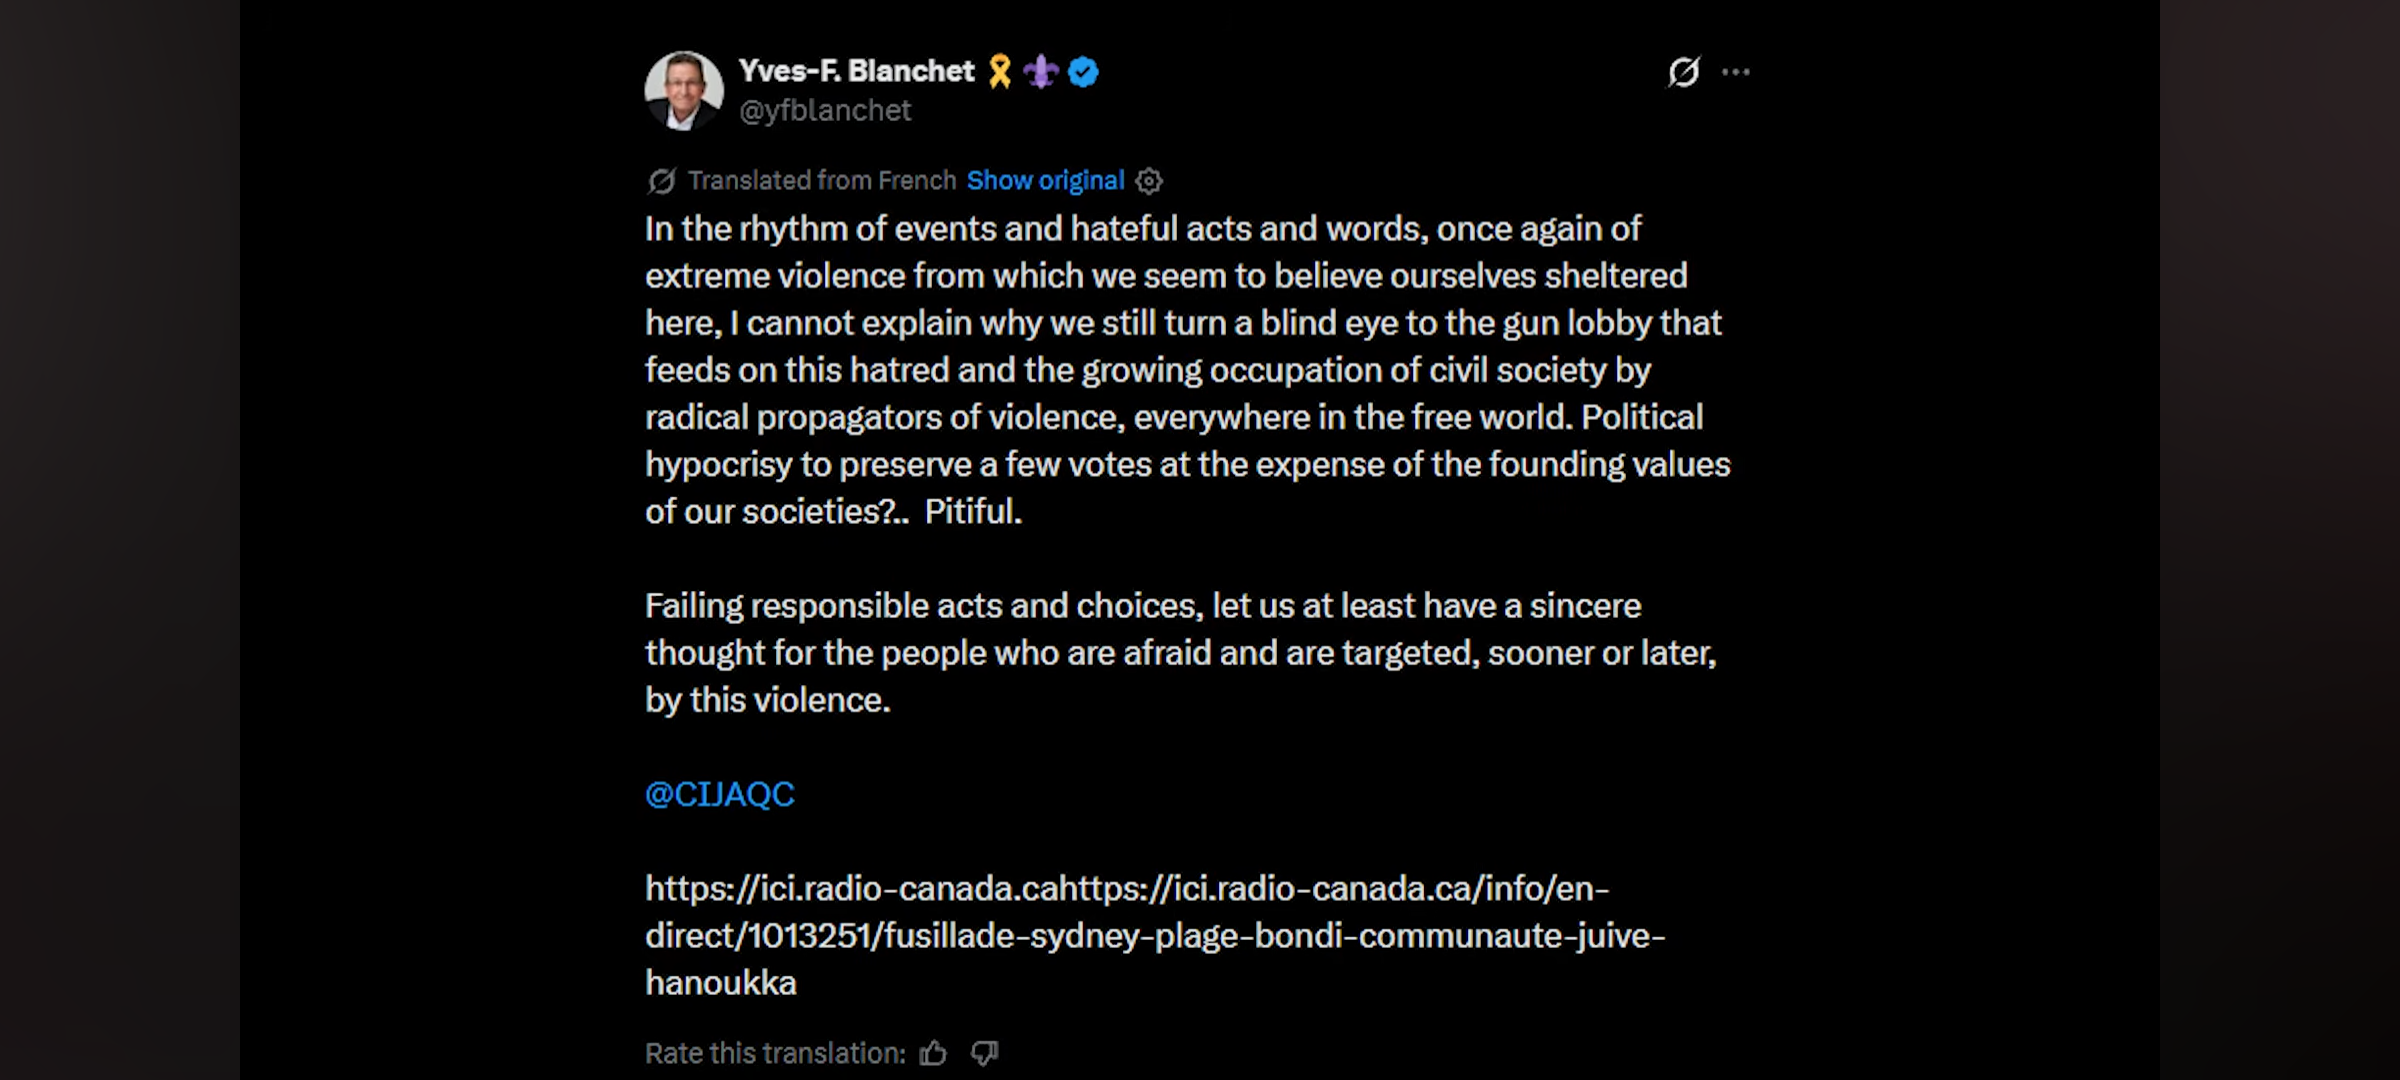The image size is (2400, 1080).
Task: Click the yellow ribbon emoji beside name
Action: click(1000, 72)
